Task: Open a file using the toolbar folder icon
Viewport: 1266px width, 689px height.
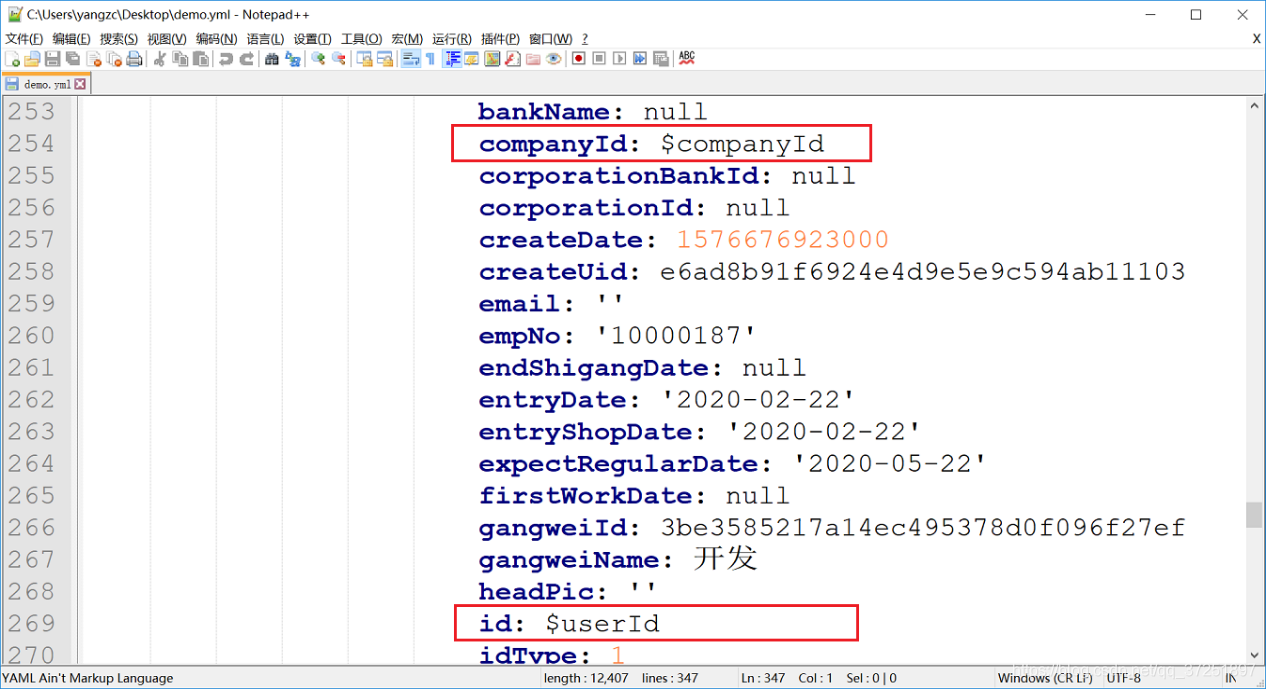Action: coord(33,59)
